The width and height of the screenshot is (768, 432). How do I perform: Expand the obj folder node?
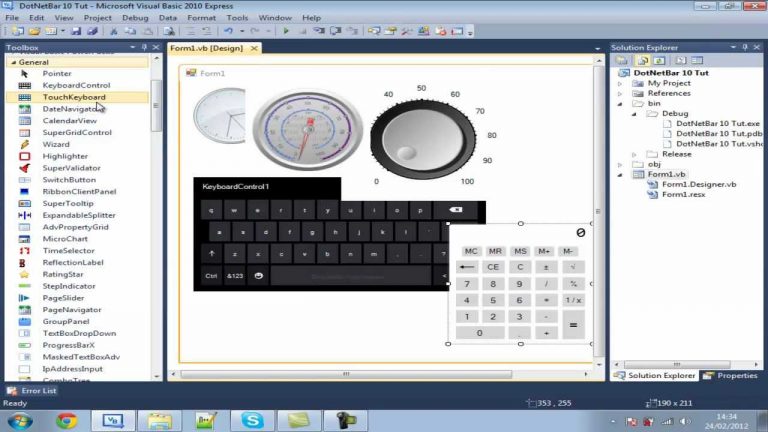click(x=620, y=165)
